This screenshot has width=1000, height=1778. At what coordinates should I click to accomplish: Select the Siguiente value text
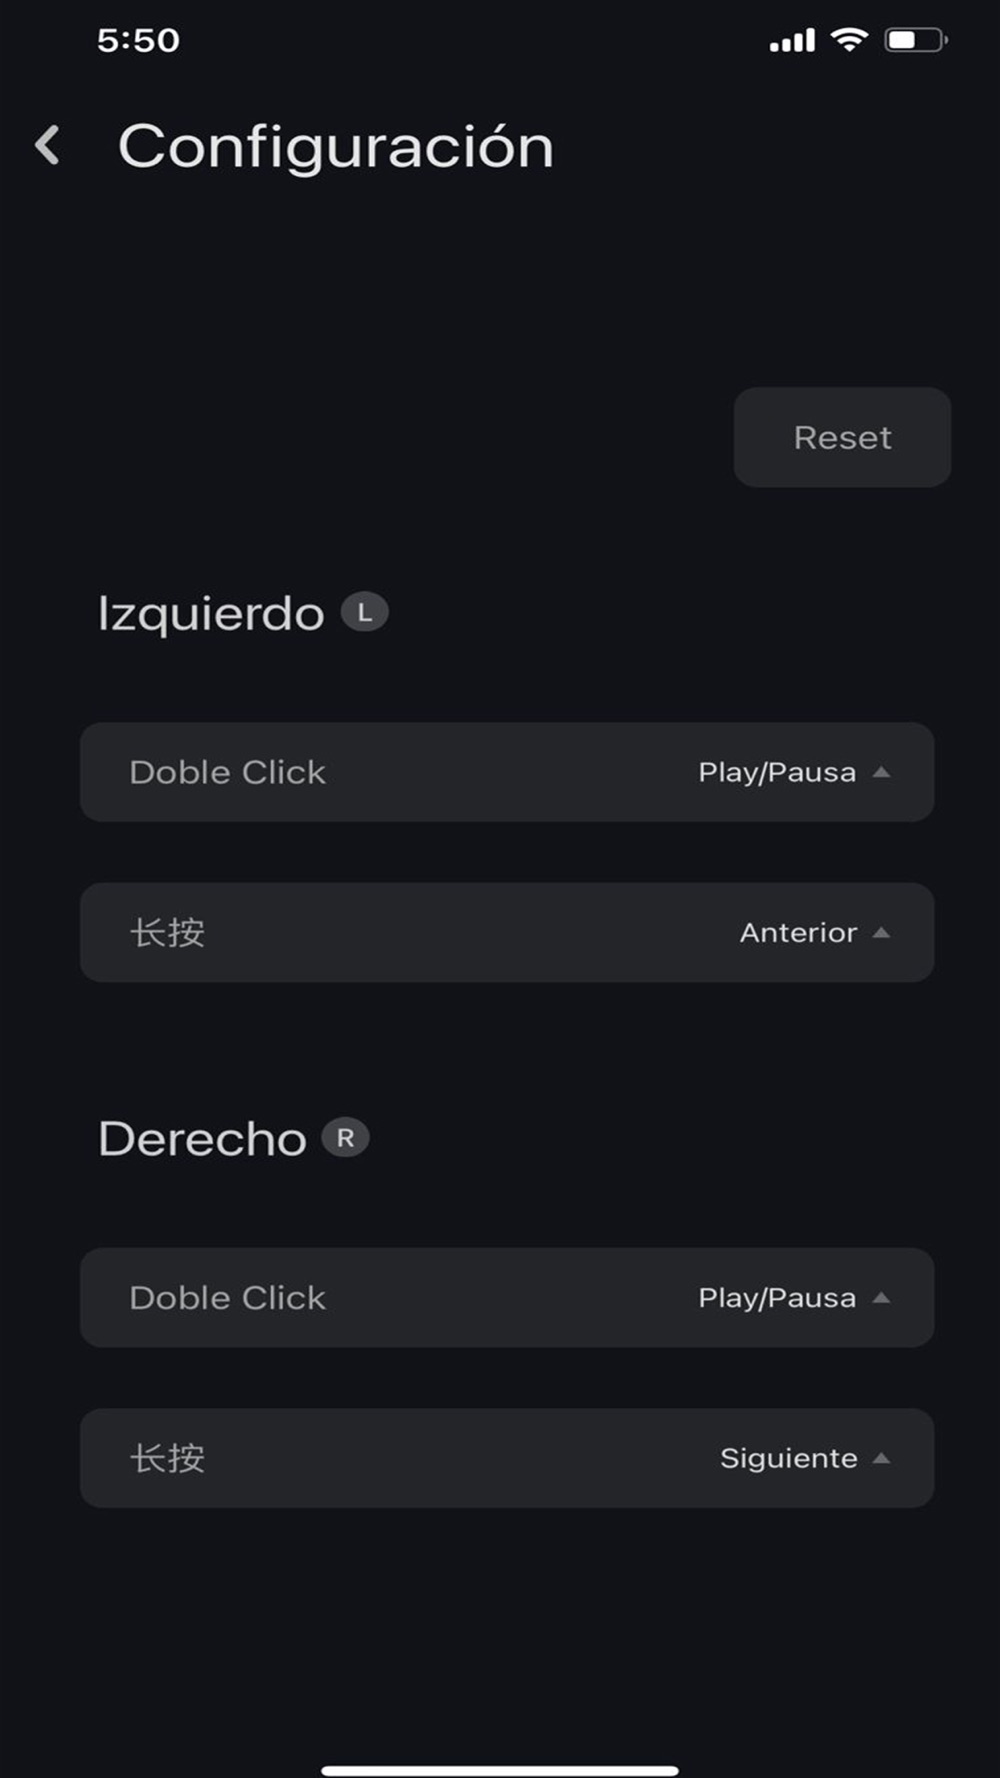click(788, 1458)
